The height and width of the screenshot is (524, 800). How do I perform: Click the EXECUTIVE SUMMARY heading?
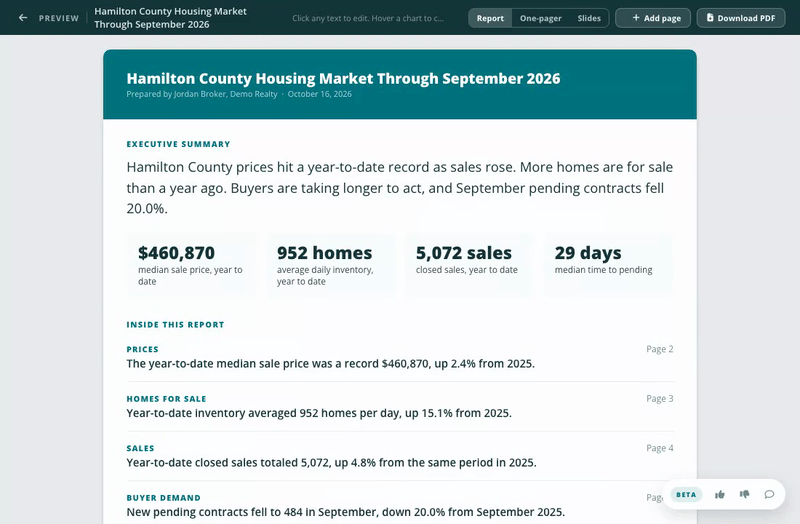pos(179,144)
